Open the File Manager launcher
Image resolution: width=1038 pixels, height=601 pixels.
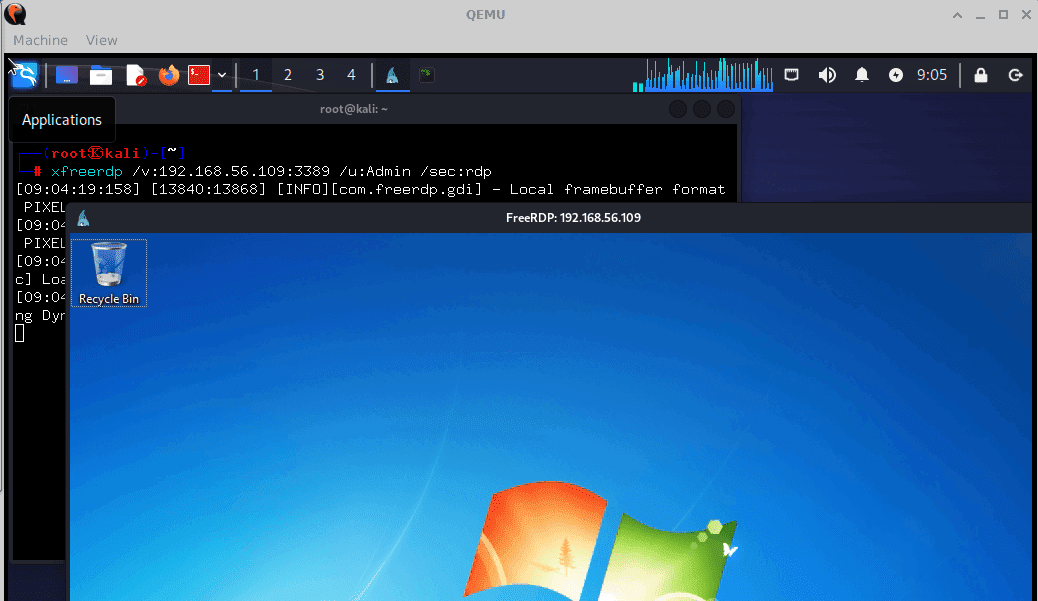coord(101,75)
